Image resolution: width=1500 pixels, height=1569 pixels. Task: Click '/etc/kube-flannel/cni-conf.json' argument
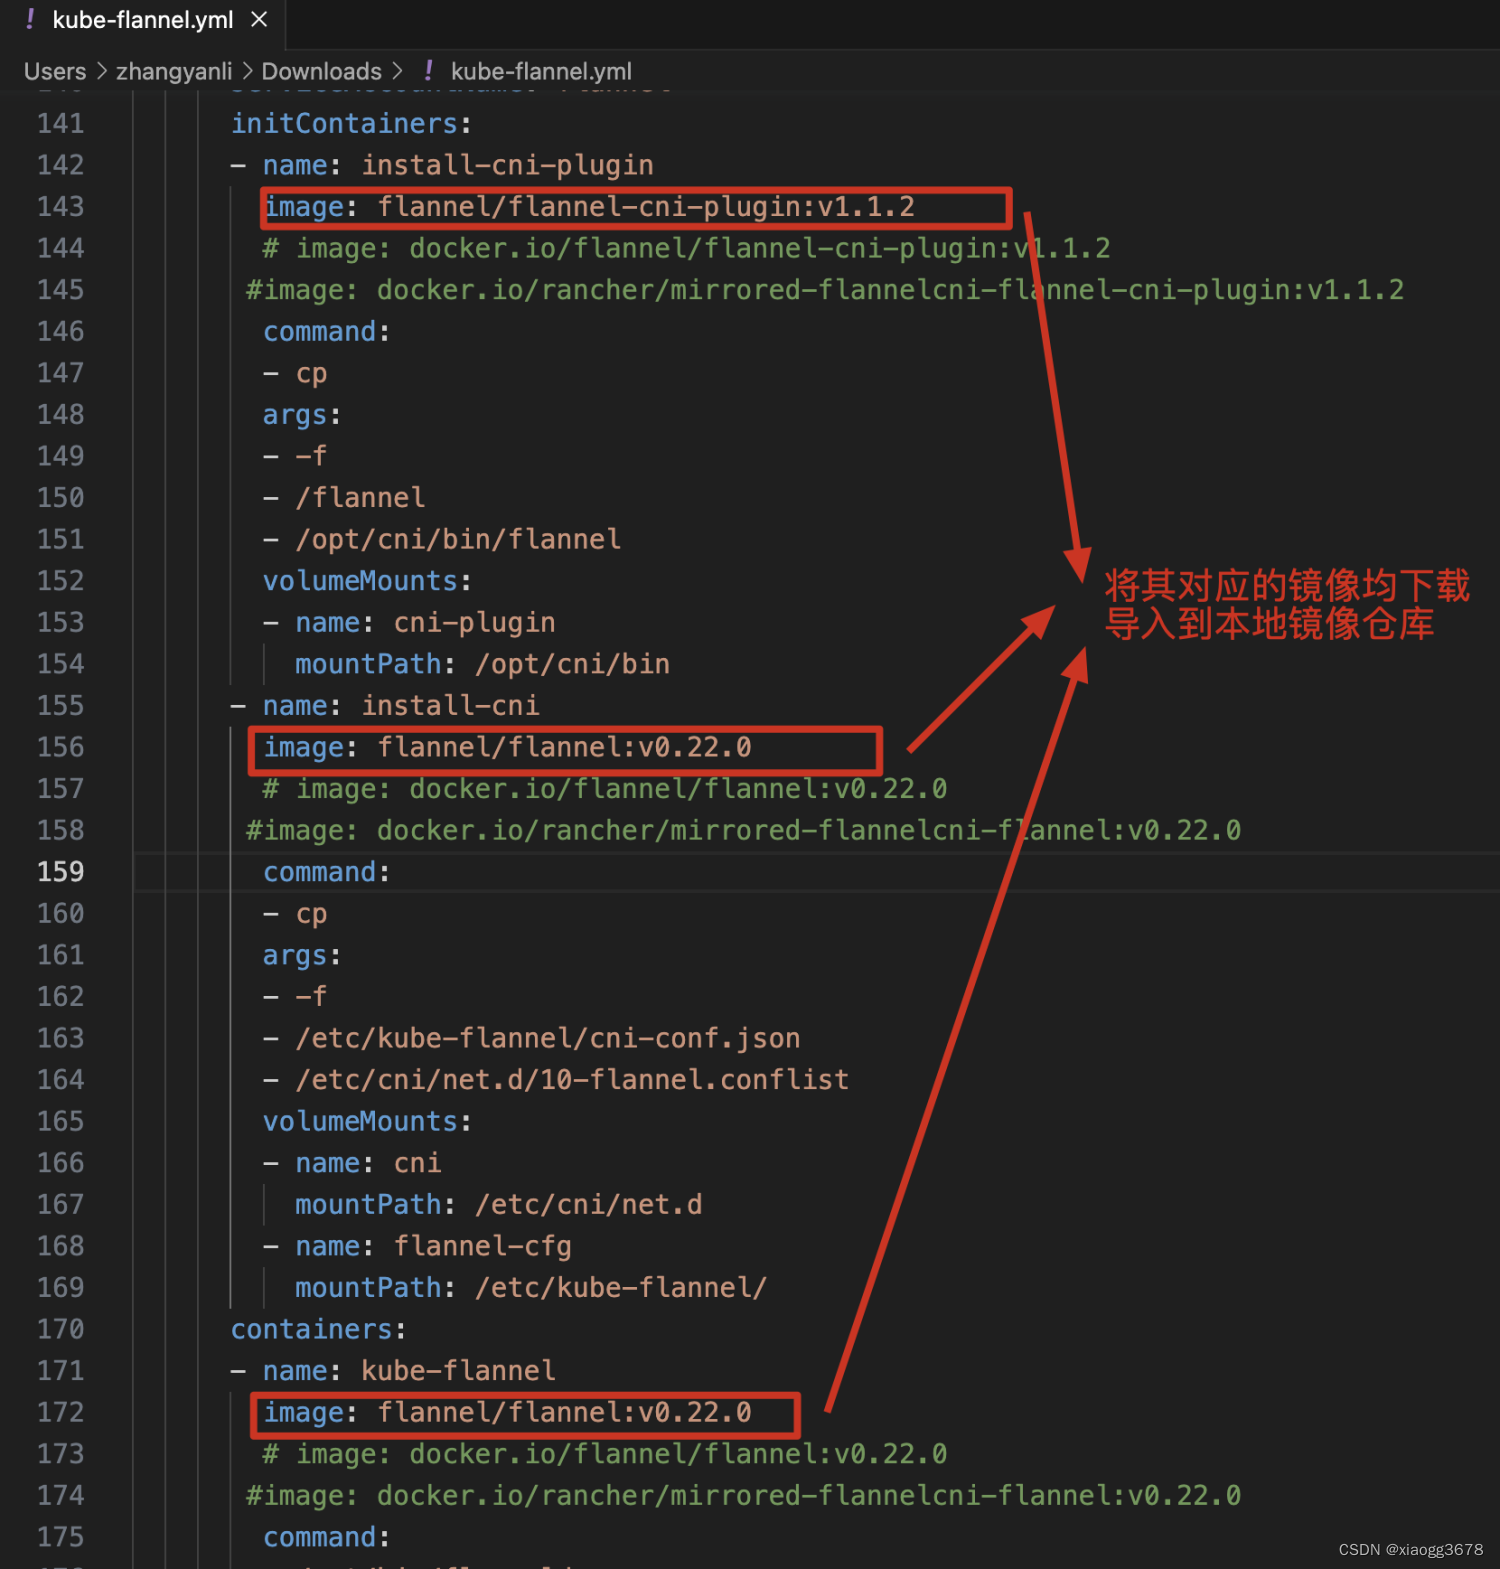[547, 1038]
